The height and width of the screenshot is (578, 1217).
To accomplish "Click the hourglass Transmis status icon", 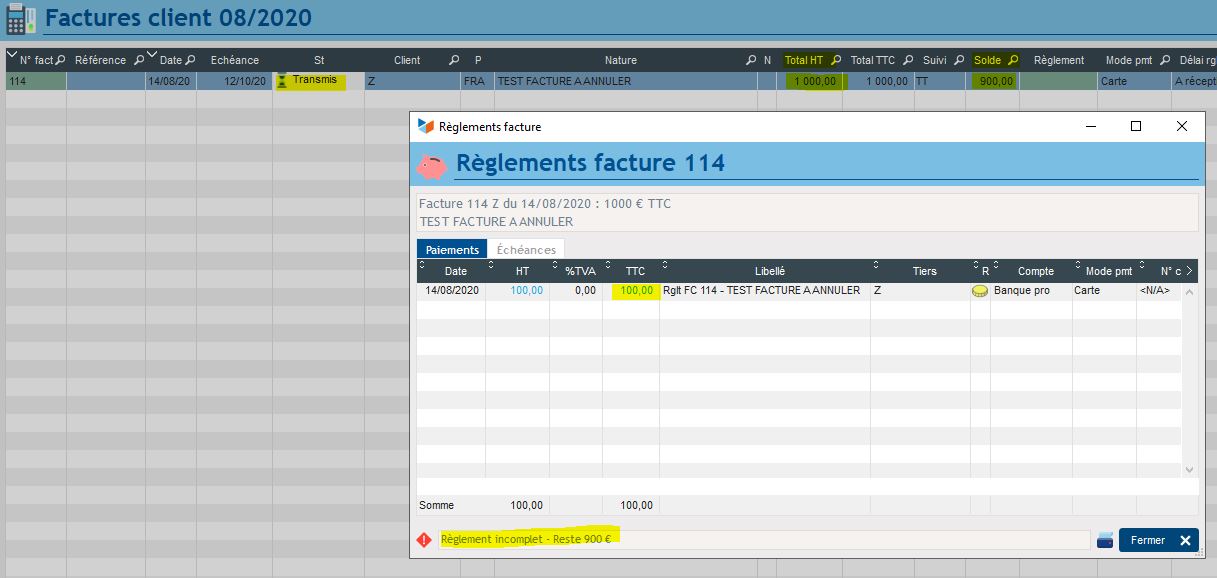I will [282, 81].
